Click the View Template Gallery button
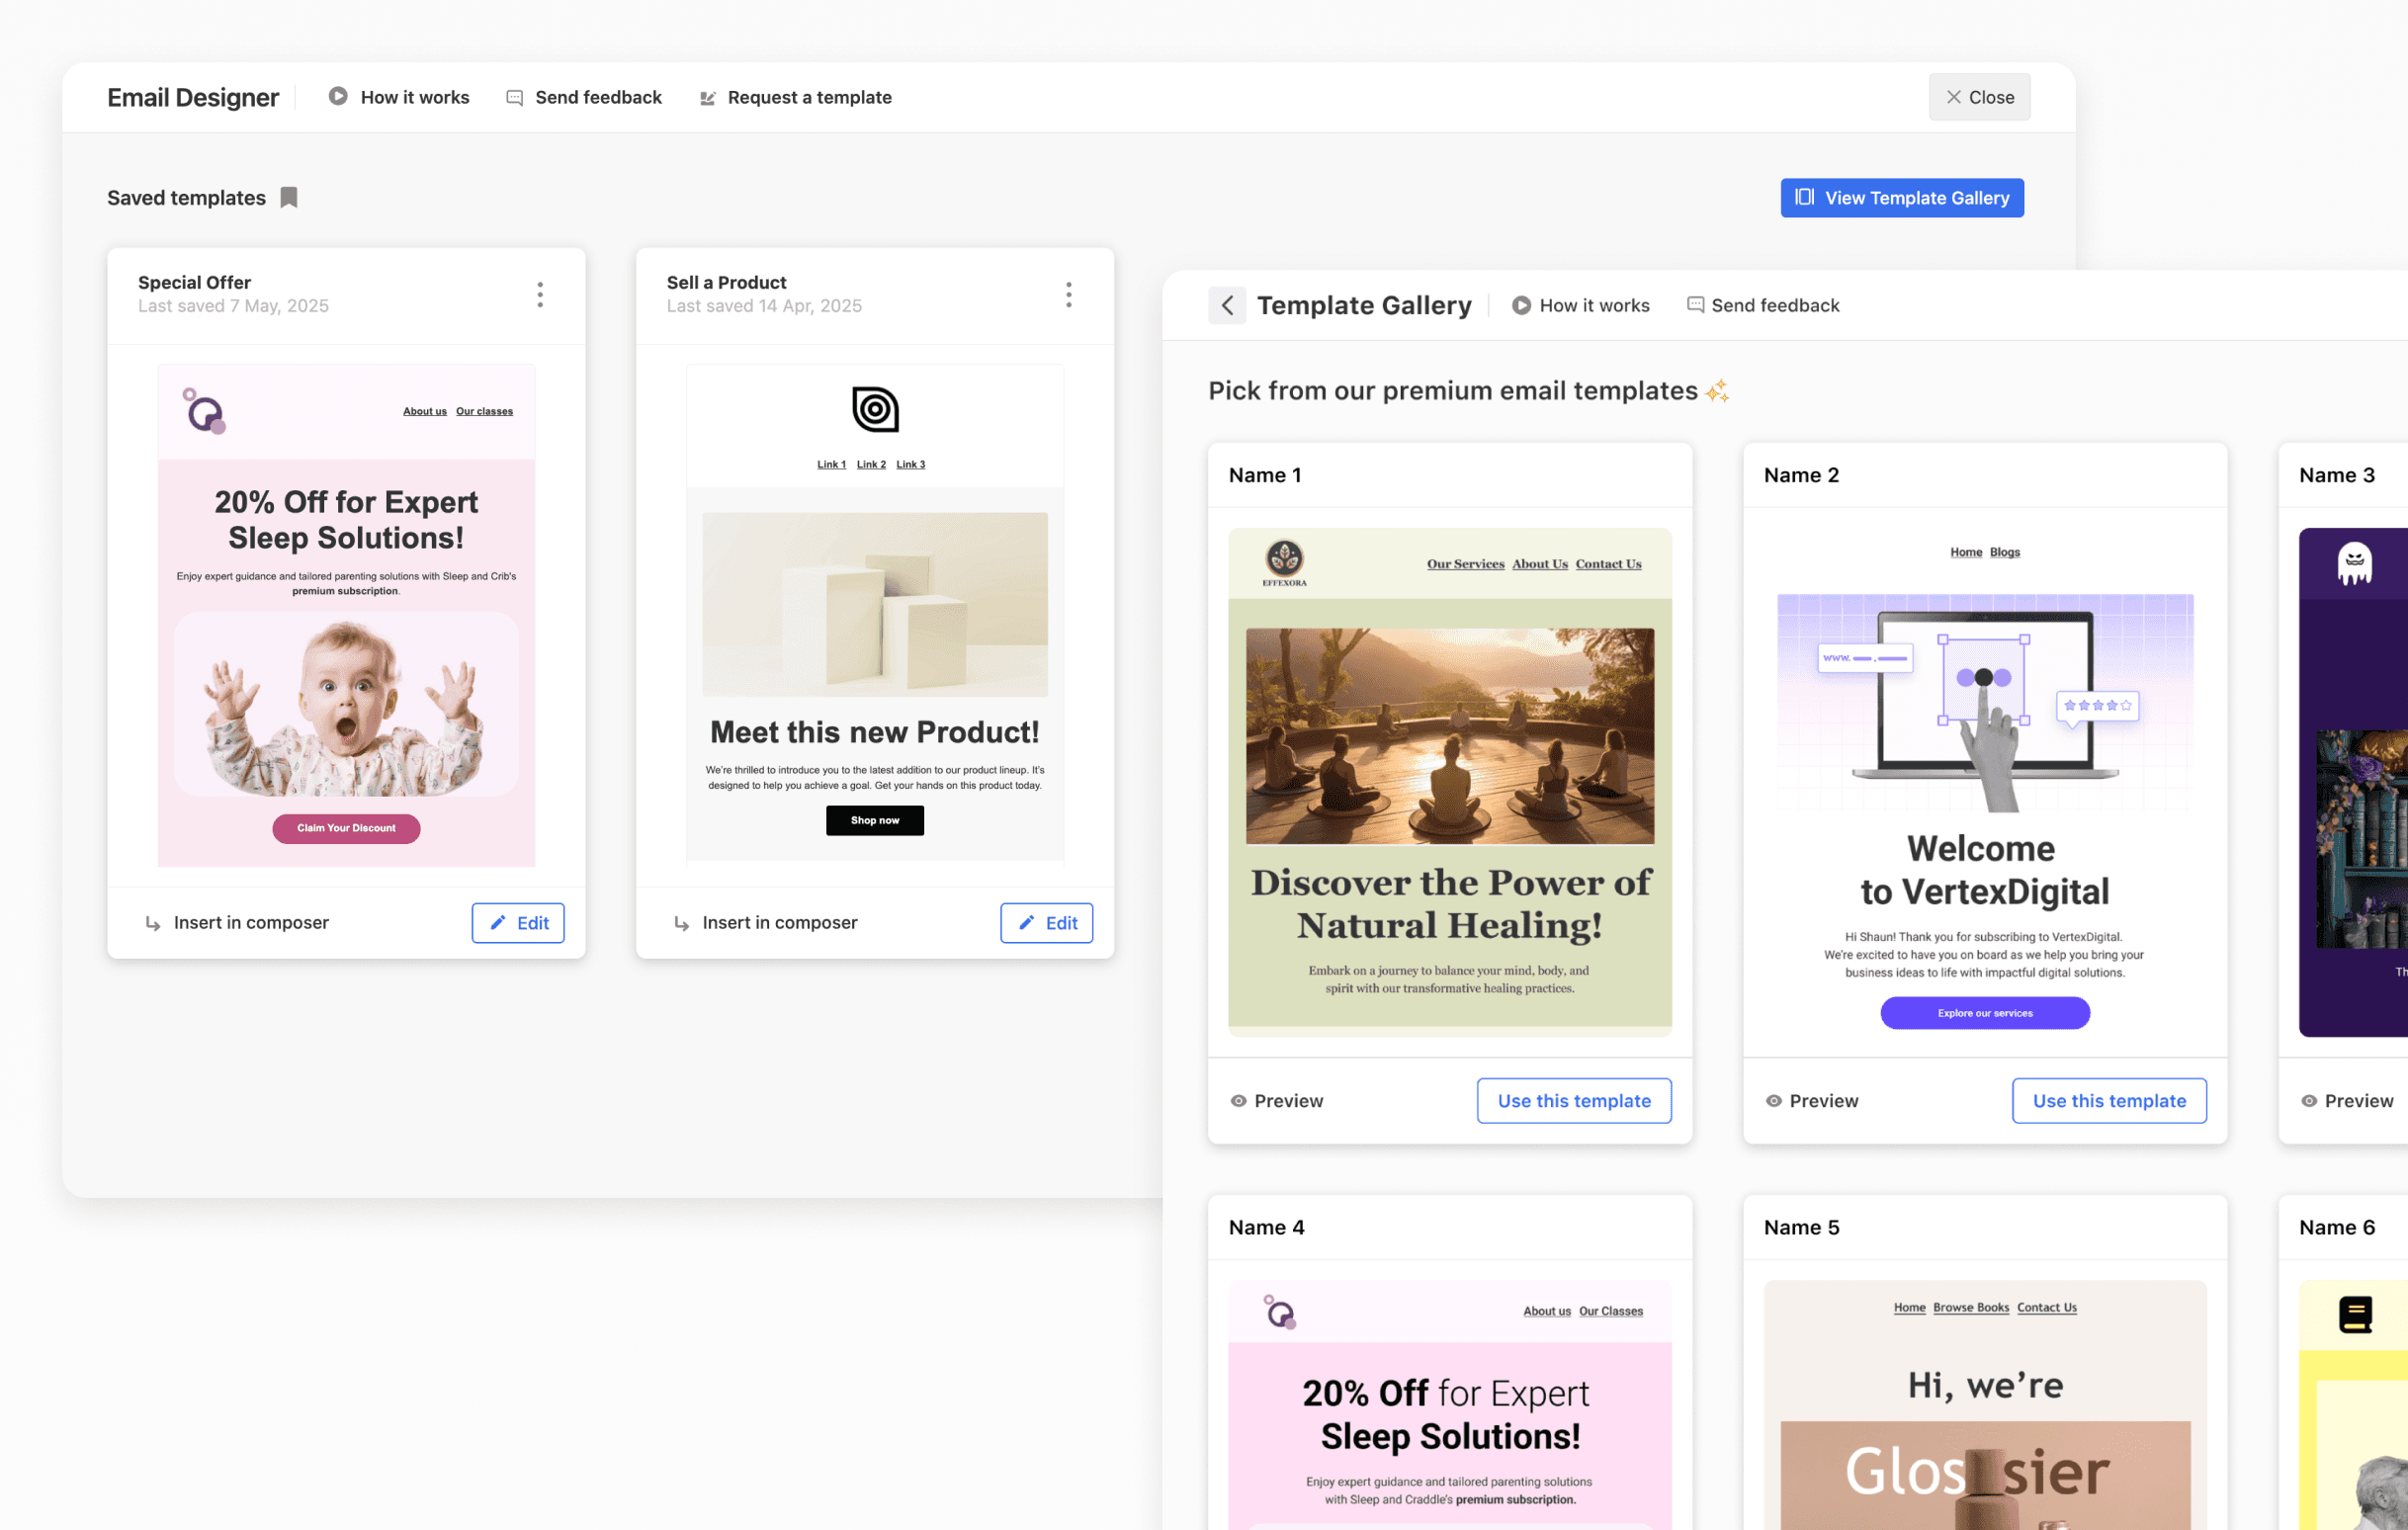2408x1530 pixels. pos(1902,198)
